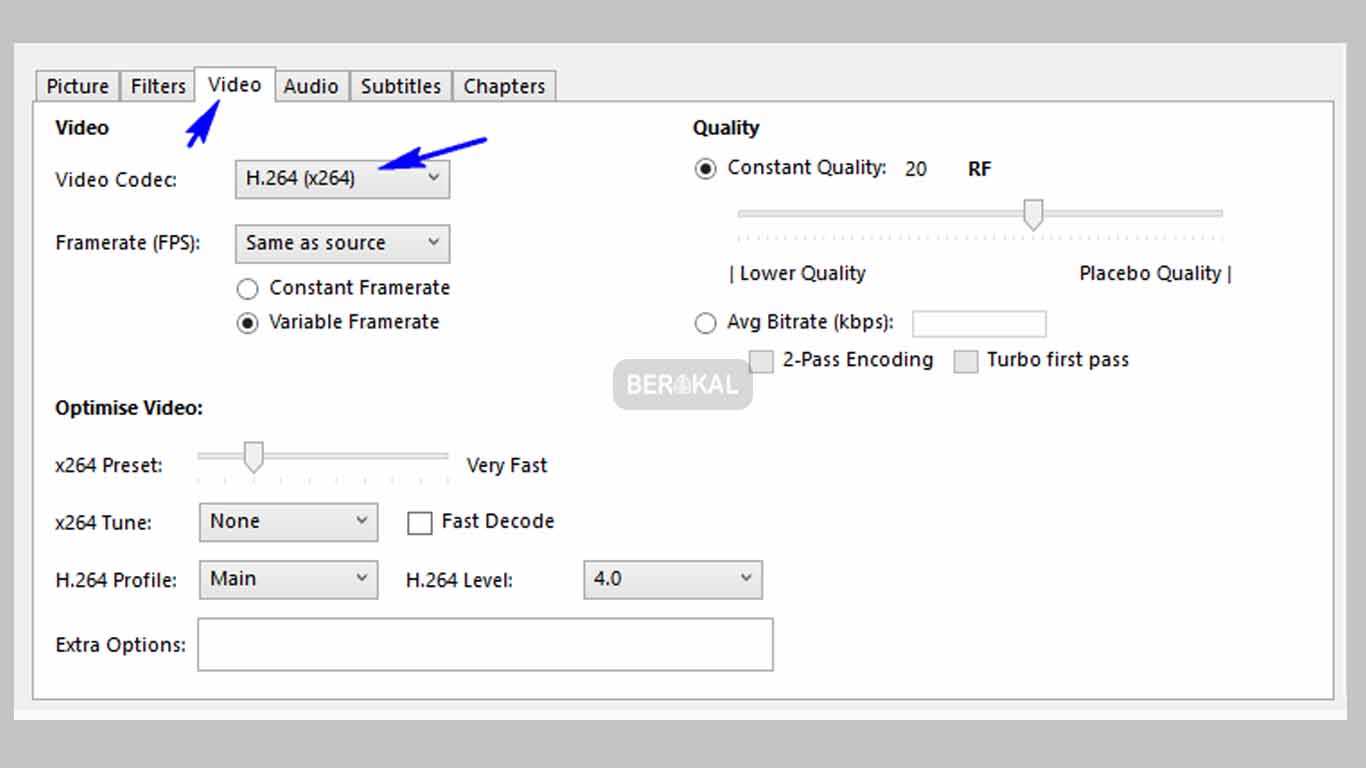The image size is (1366, 768).
Task: Switch to the Subtitles tab
Action: point(400,86)
